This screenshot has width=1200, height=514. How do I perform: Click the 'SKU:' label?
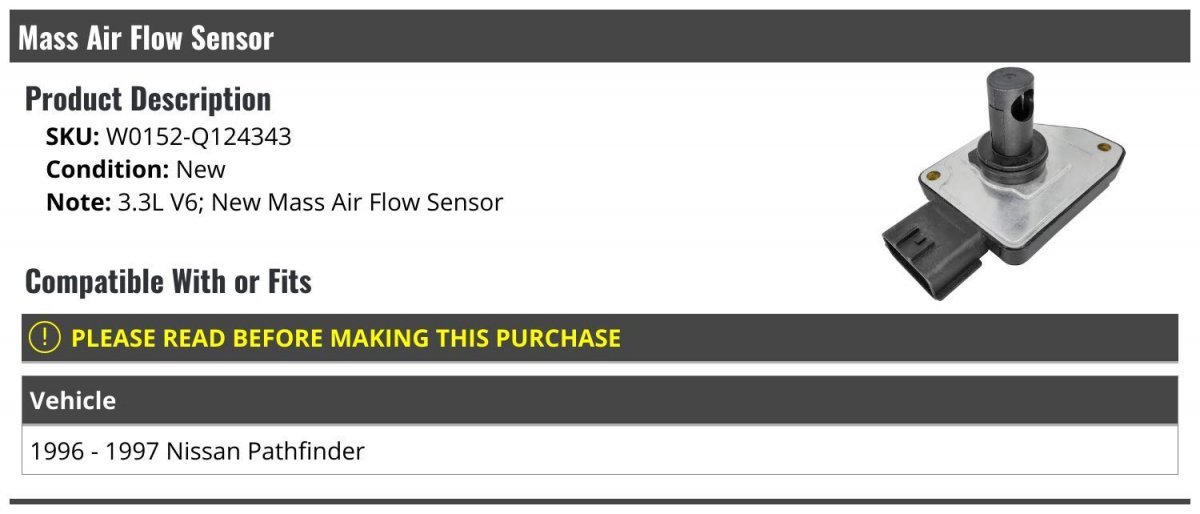pos(73,137)
